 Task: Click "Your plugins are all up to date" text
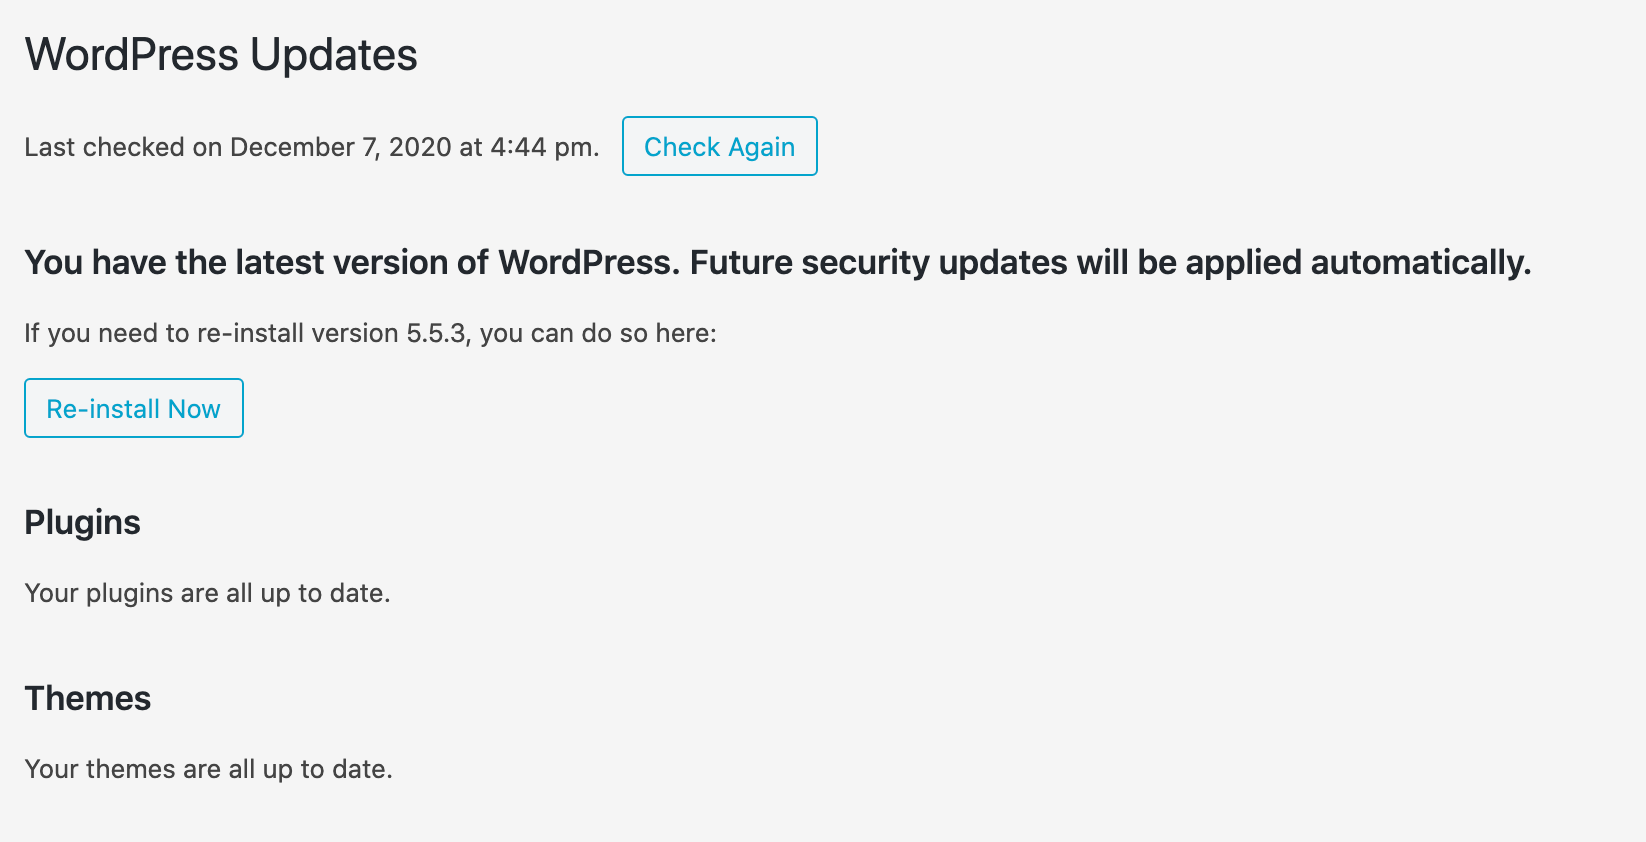[x=207, y=593]
